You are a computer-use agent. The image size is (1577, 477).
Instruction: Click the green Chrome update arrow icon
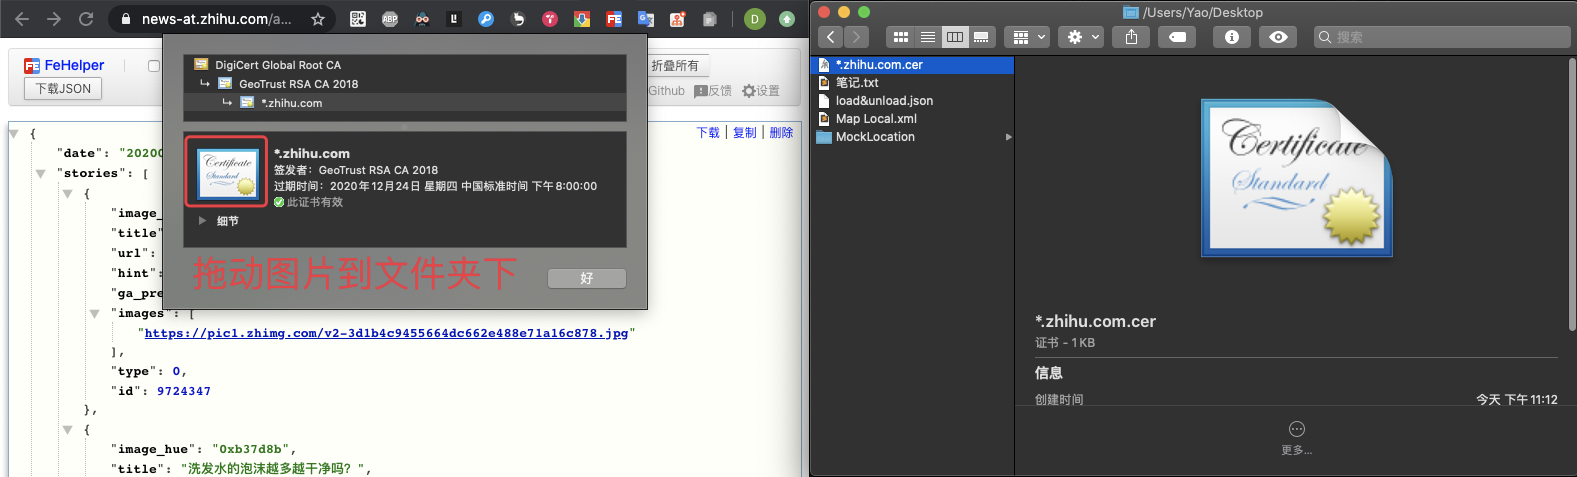point(787,19)
